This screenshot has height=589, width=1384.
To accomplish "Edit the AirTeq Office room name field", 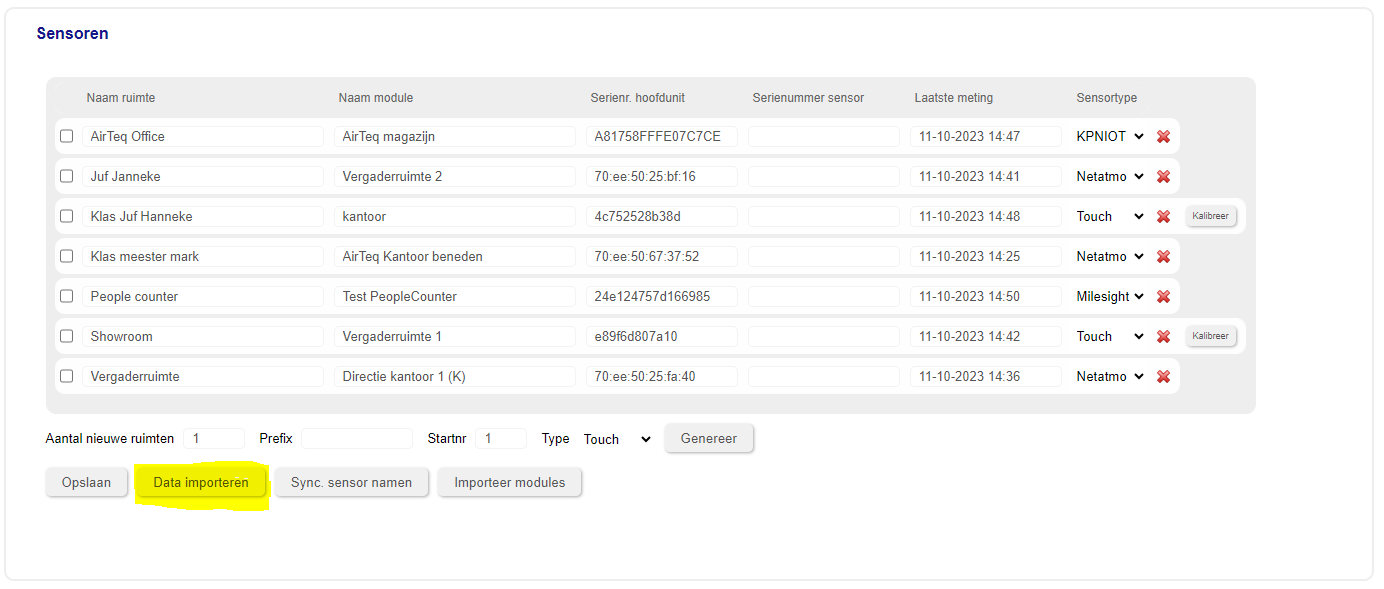I will click(x=203, y=136).
